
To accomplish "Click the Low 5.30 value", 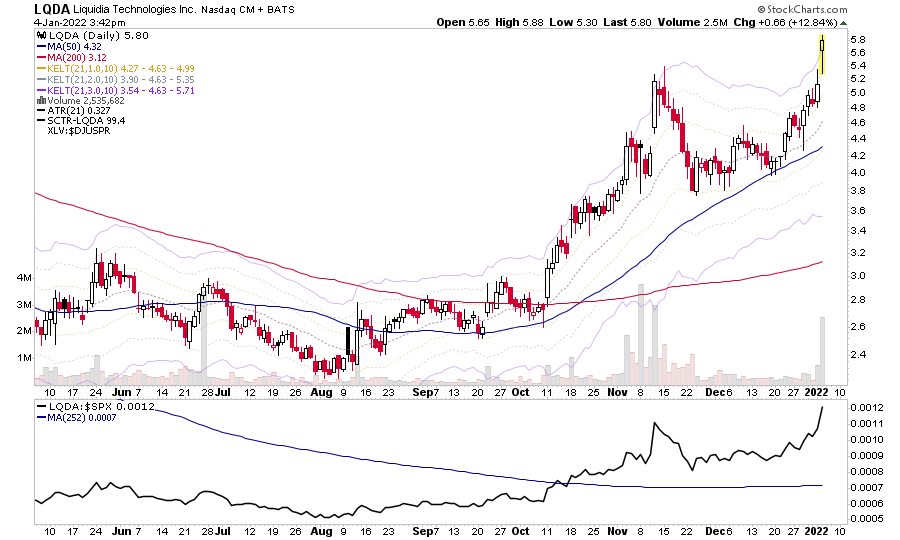I will pos(573,22).
